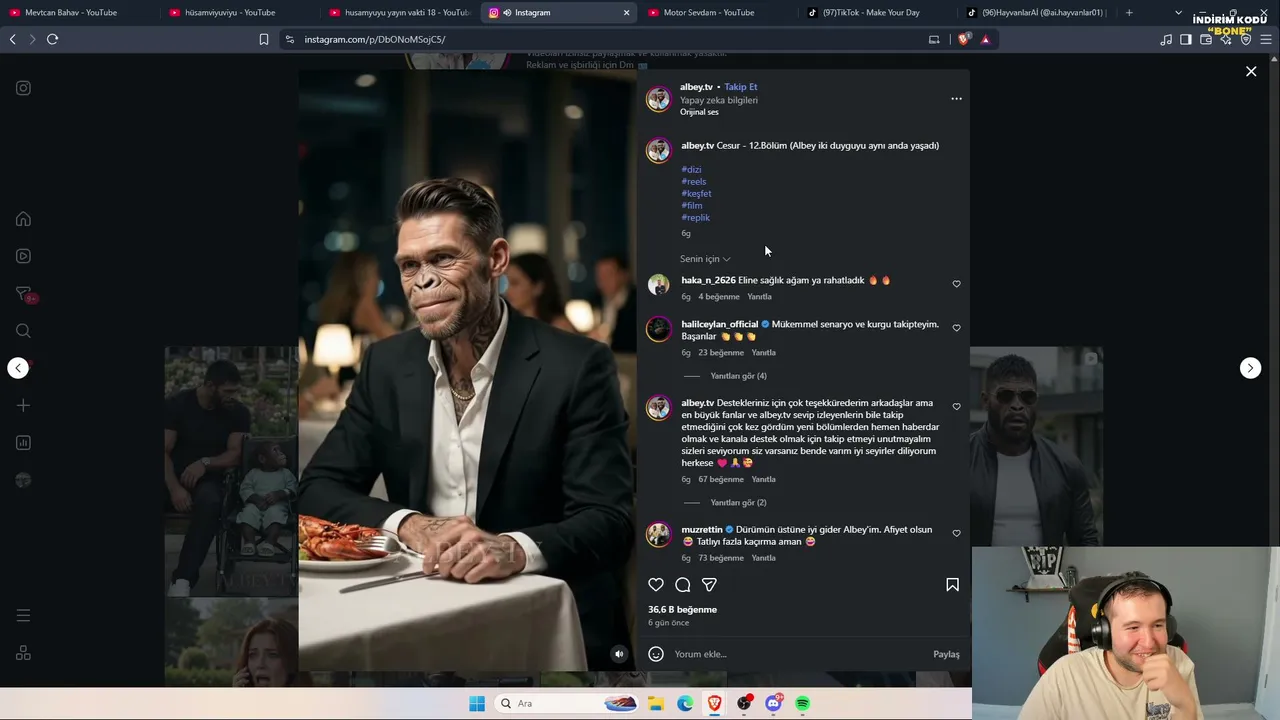Viewport: 1280px width, 720px height.
Task: Click the comment bubble icon under the post
Action: [683, 585]
